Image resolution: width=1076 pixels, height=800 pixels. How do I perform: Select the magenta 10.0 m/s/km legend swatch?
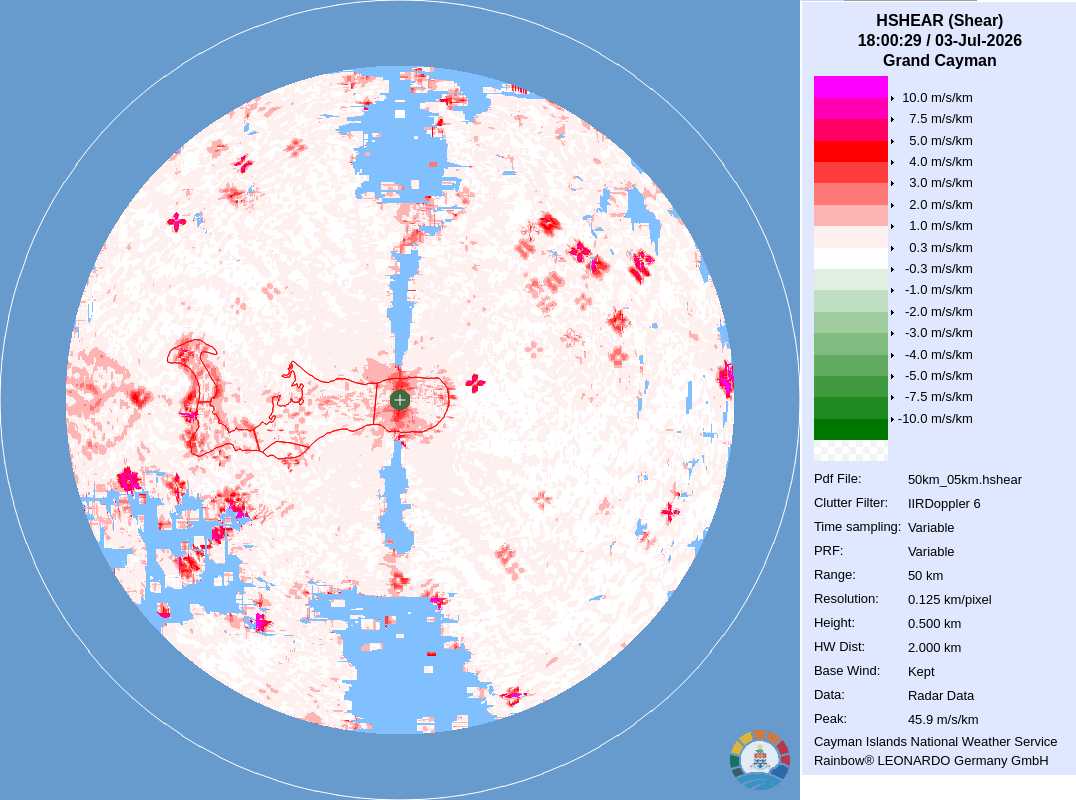(850, 88)
